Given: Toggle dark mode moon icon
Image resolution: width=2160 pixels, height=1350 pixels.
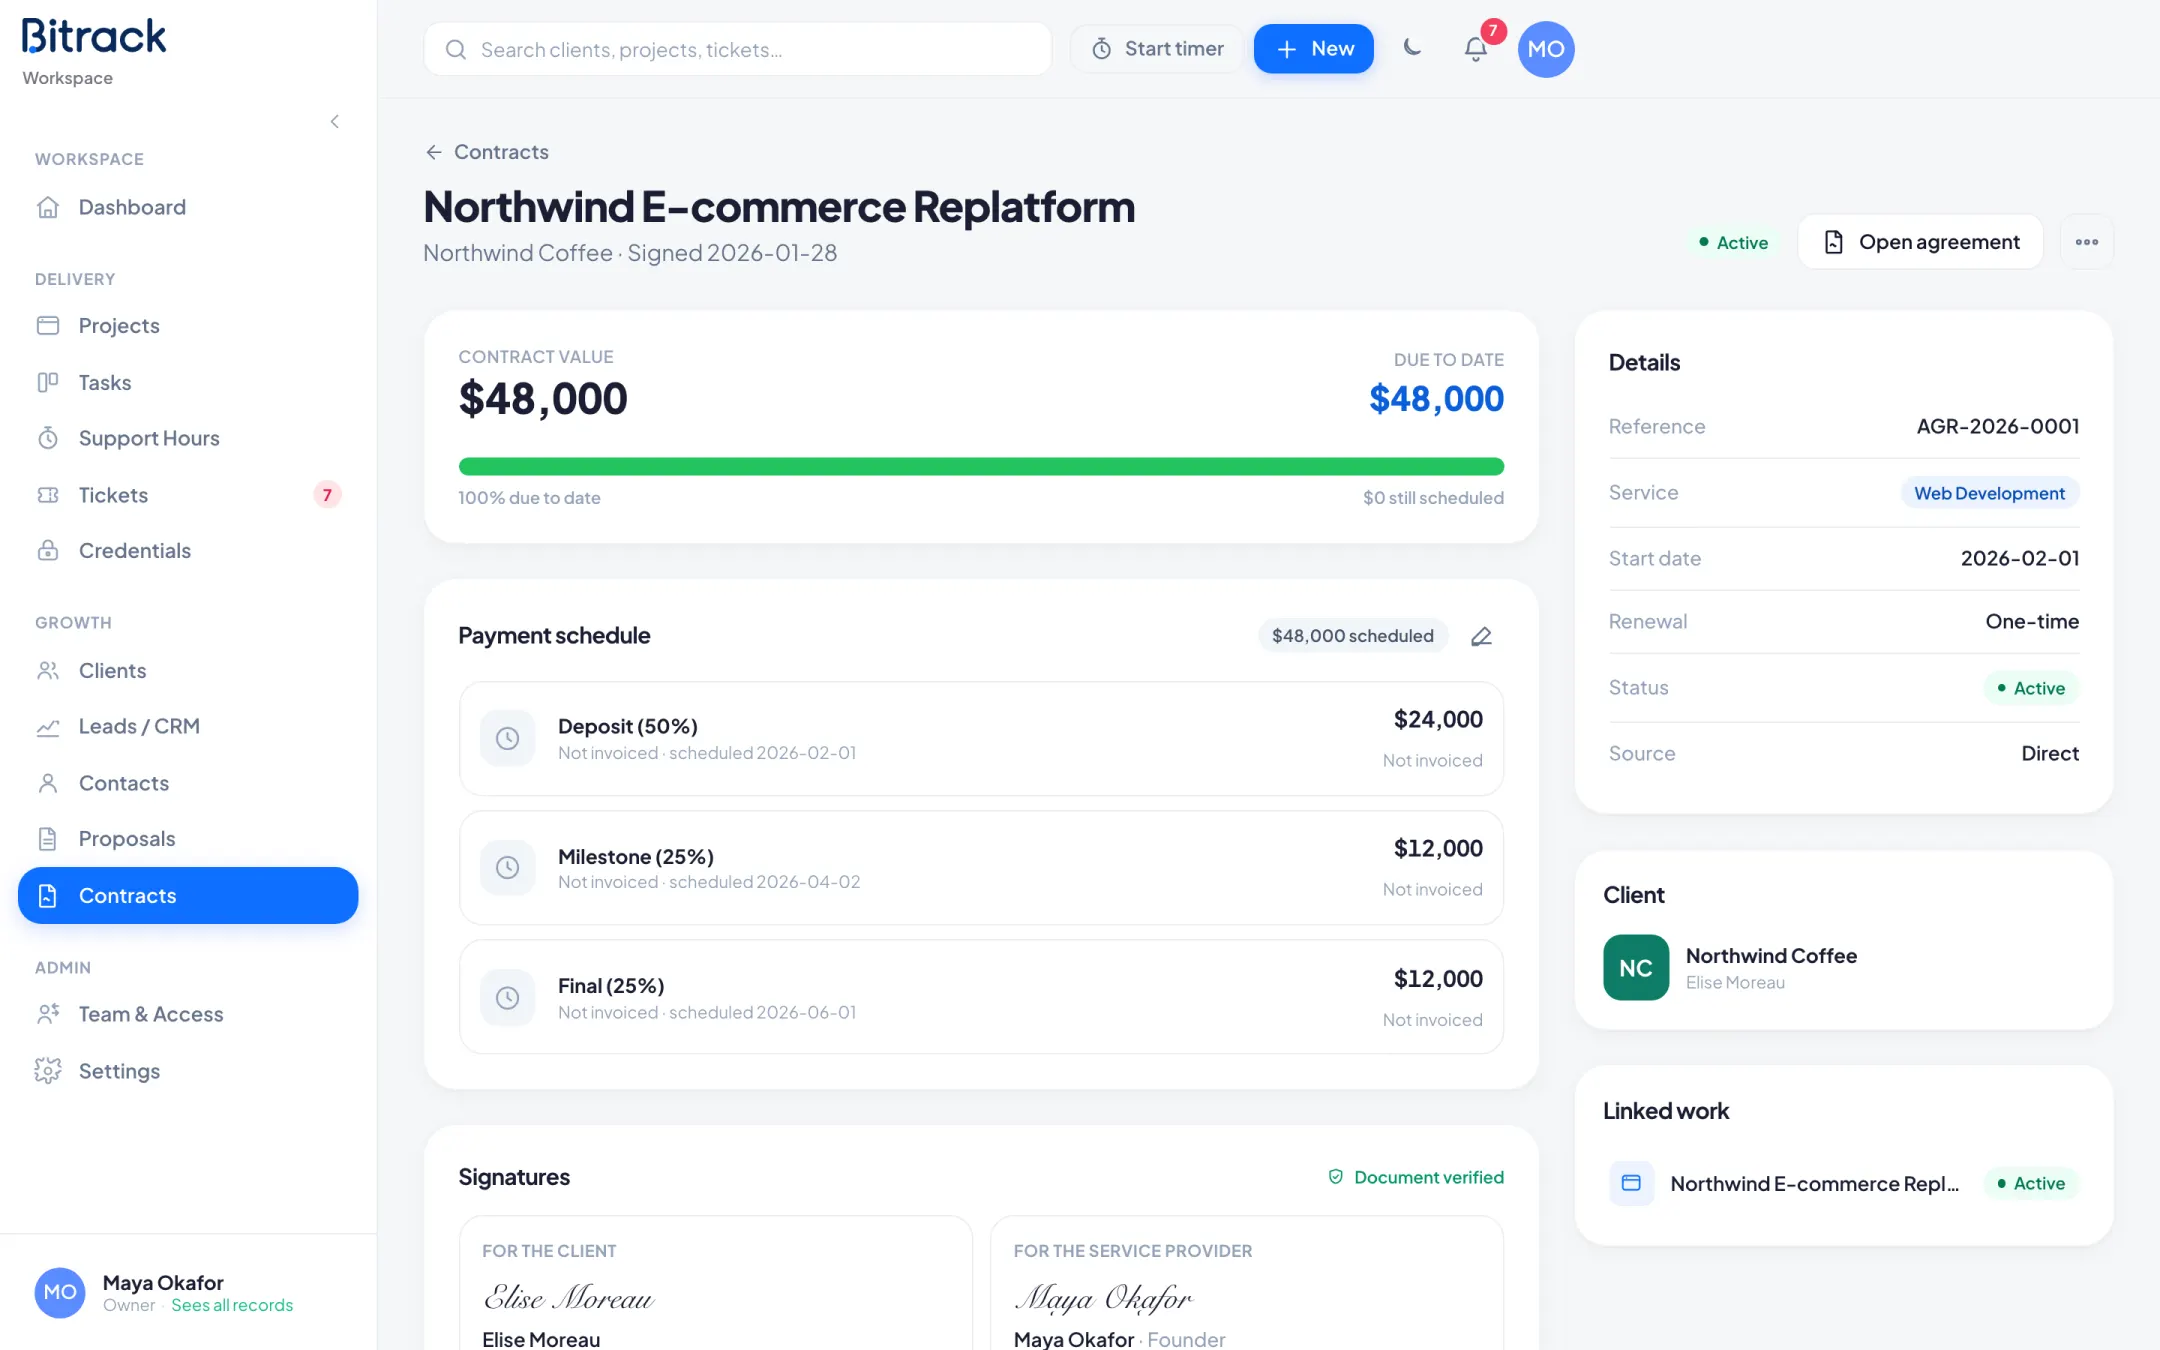Looking at the screenshot, I should [x=1412, y=48].
